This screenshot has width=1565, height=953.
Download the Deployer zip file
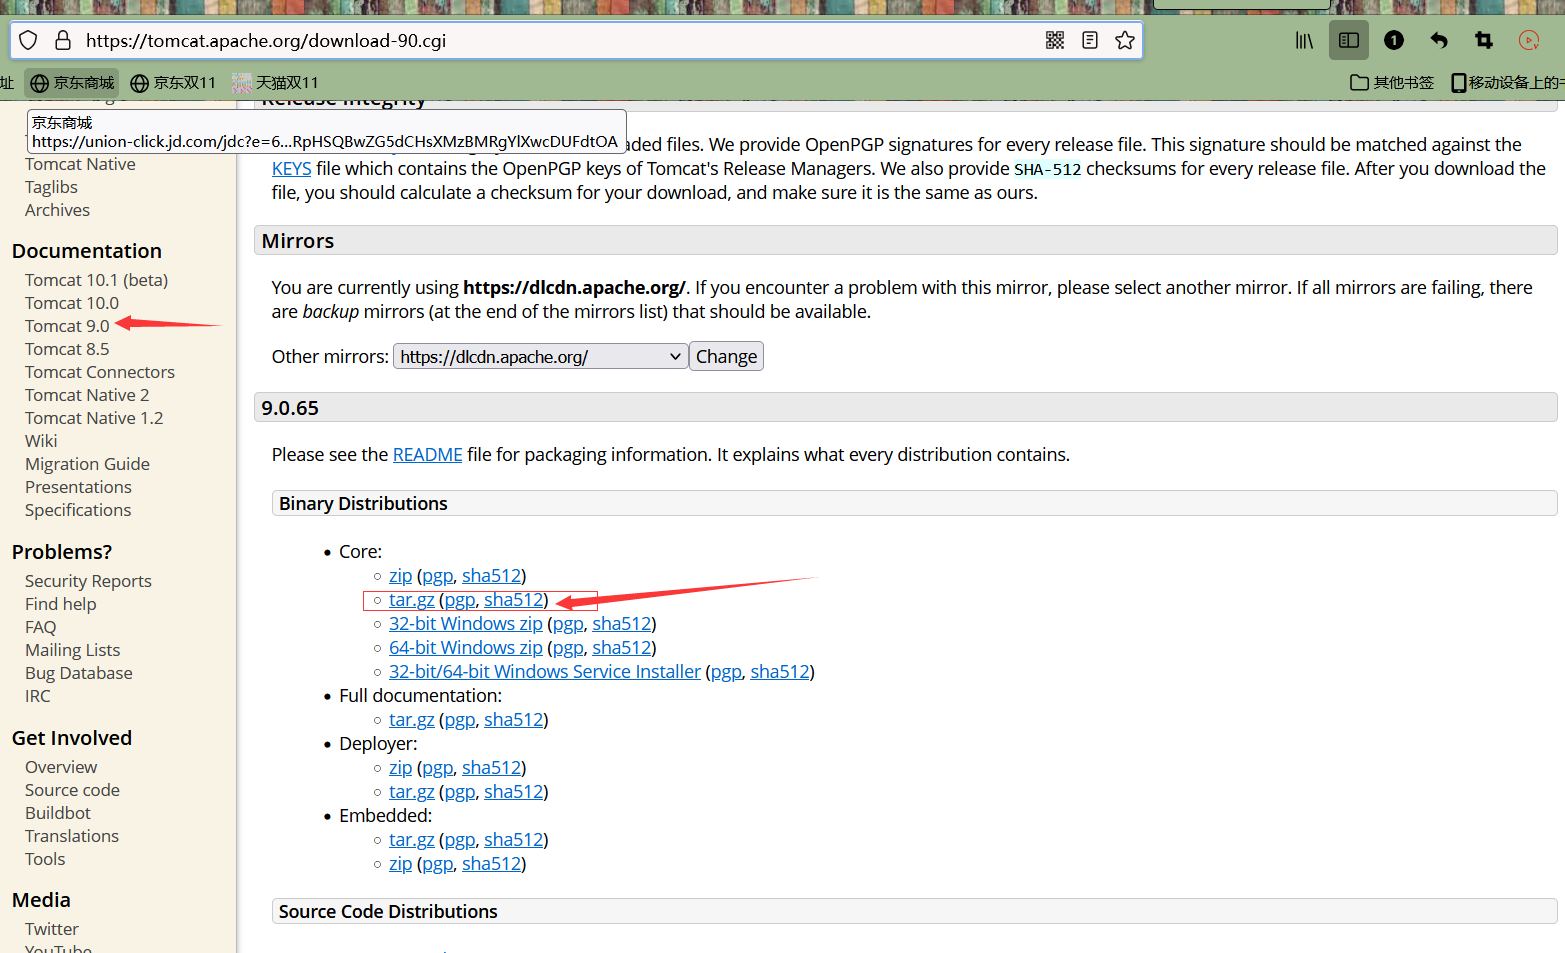(401, 768)
